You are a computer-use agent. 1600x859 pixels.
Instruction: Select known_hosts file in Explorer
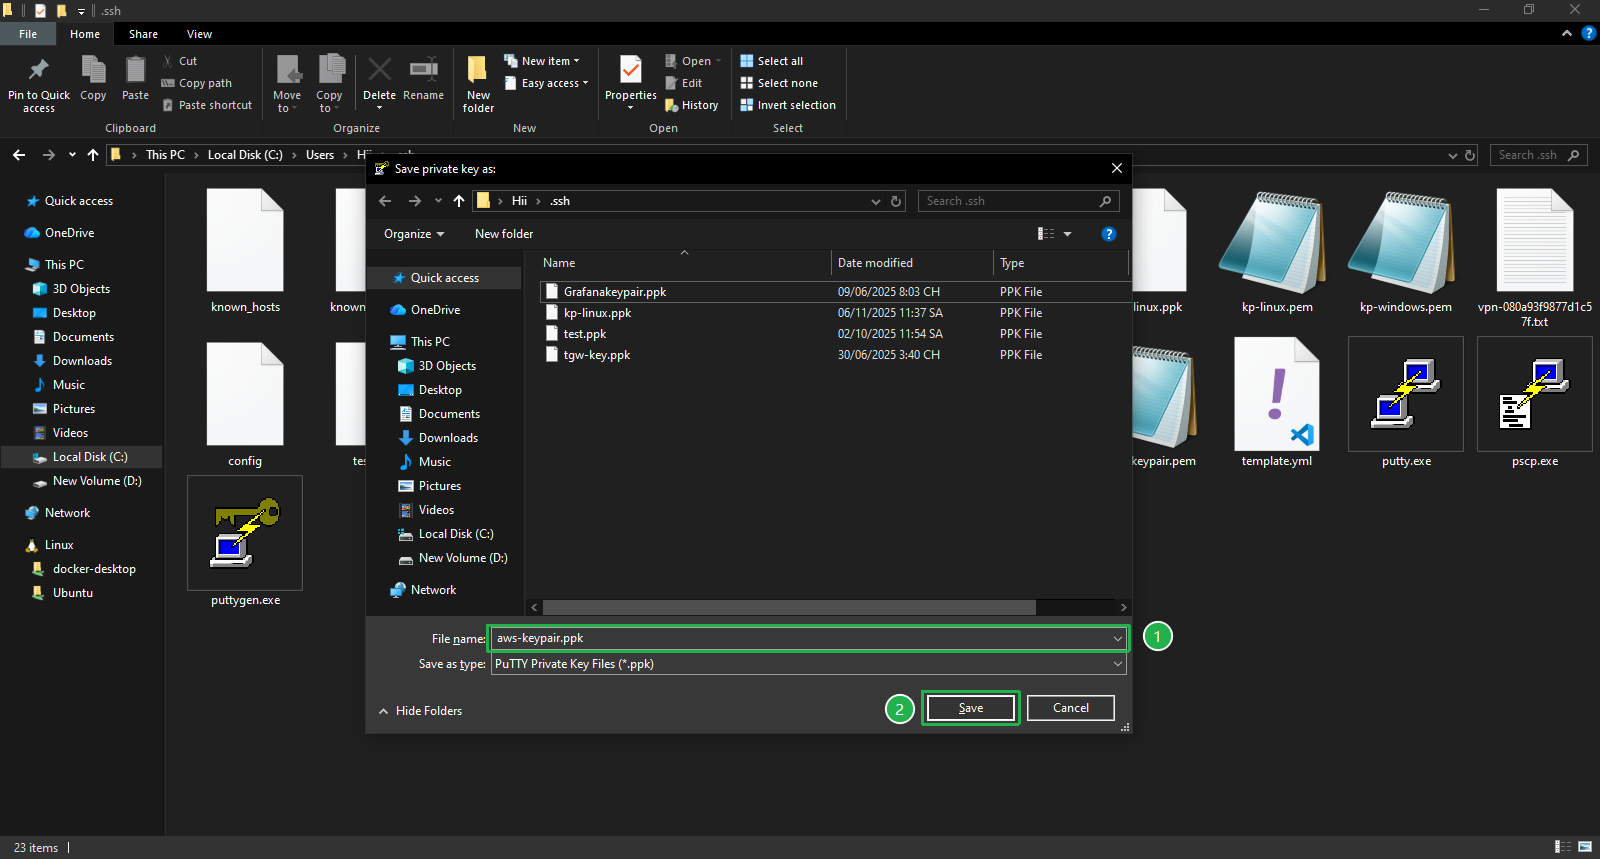[x=245, y=250]
